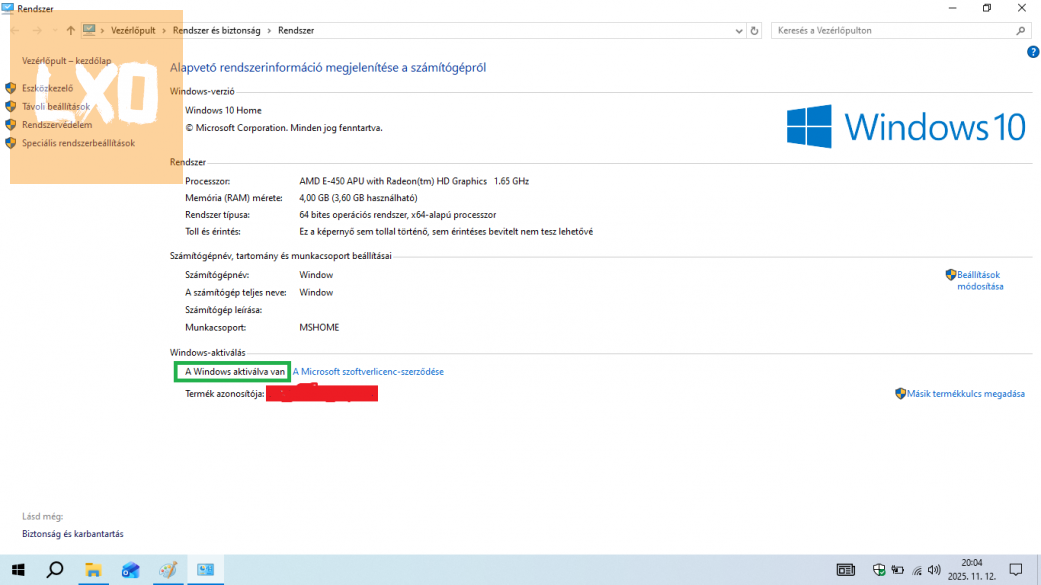Expand the chevron after Rendszer és biztonság
This screenshot has width=1041, height=585.
269,31
